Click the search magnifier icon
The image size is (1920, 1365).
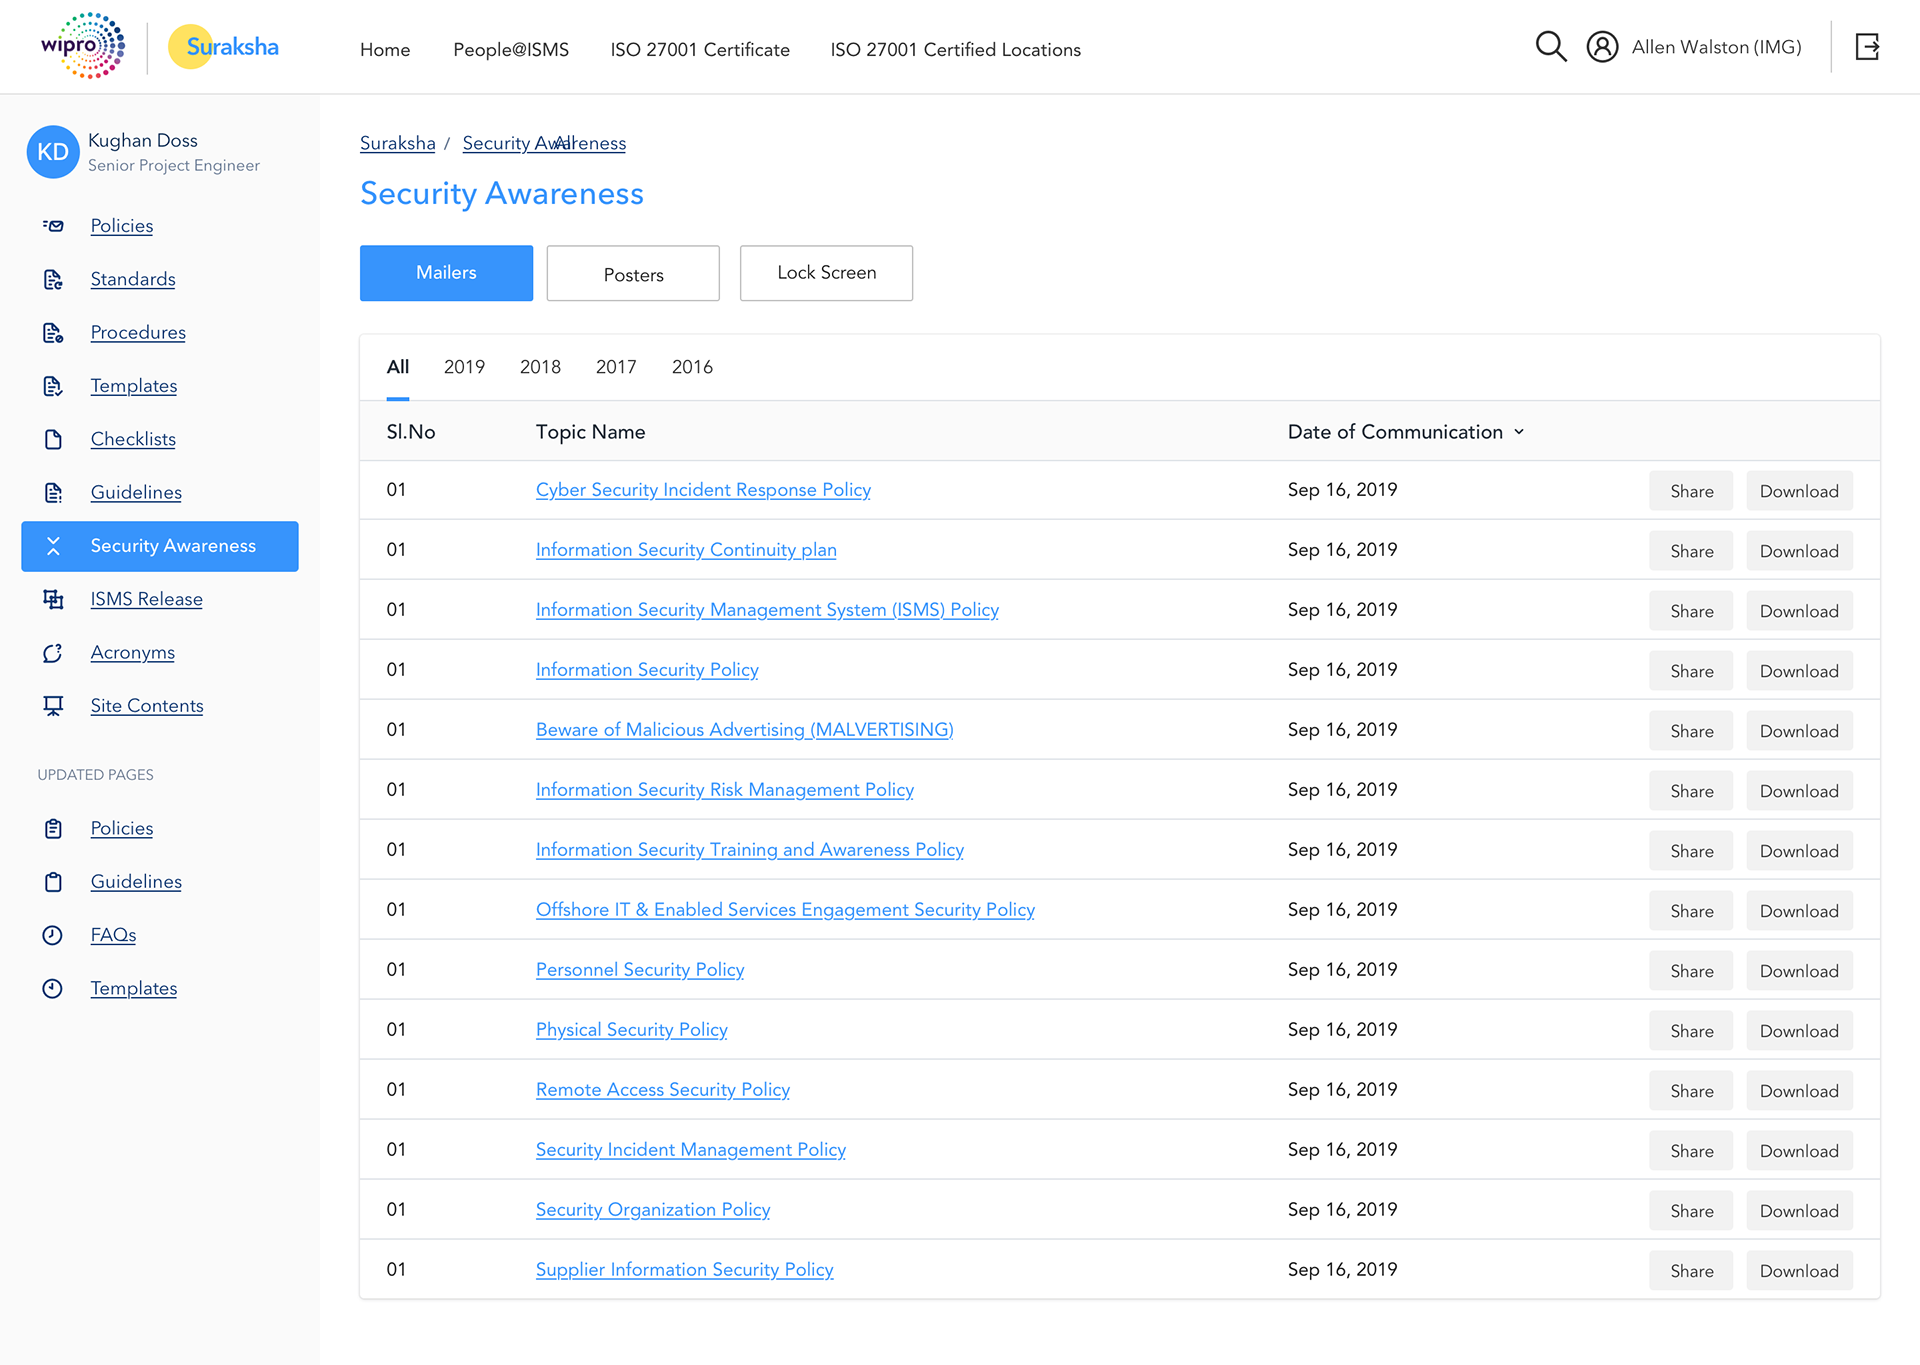point(1550,47)
